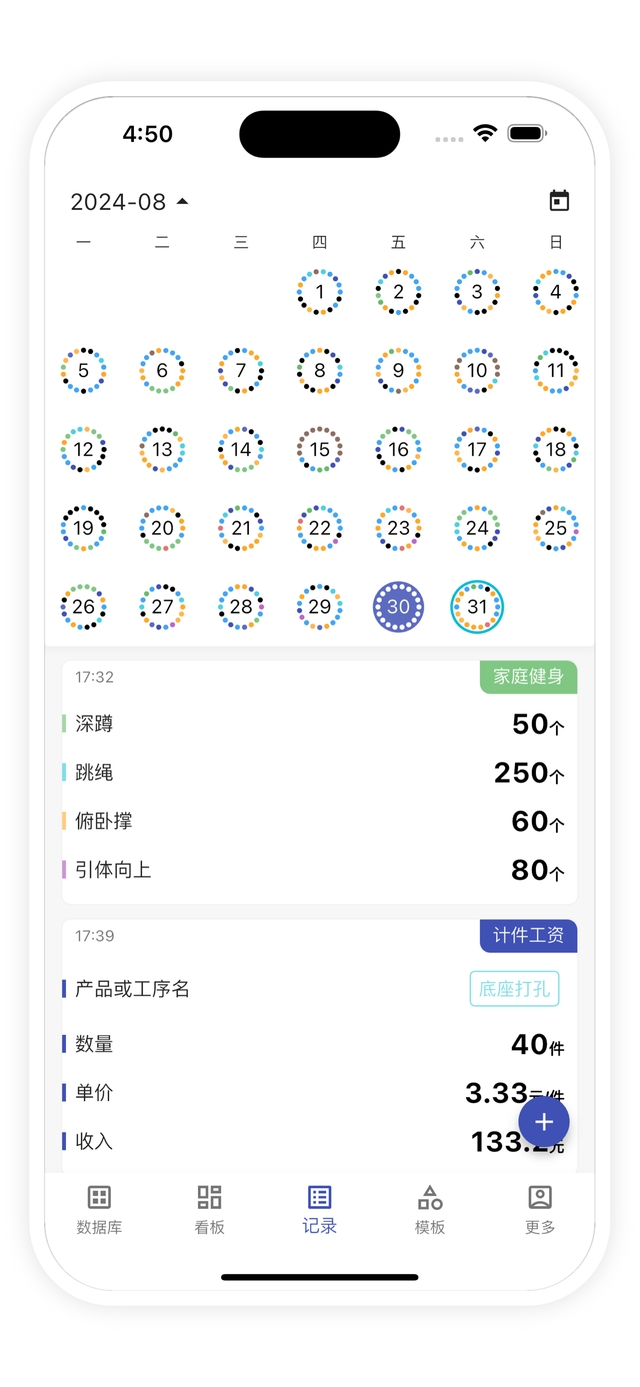Screen dimensions: 640x1387
Task: Tap the floating plus add button
Action: (x=543, y=1121)
